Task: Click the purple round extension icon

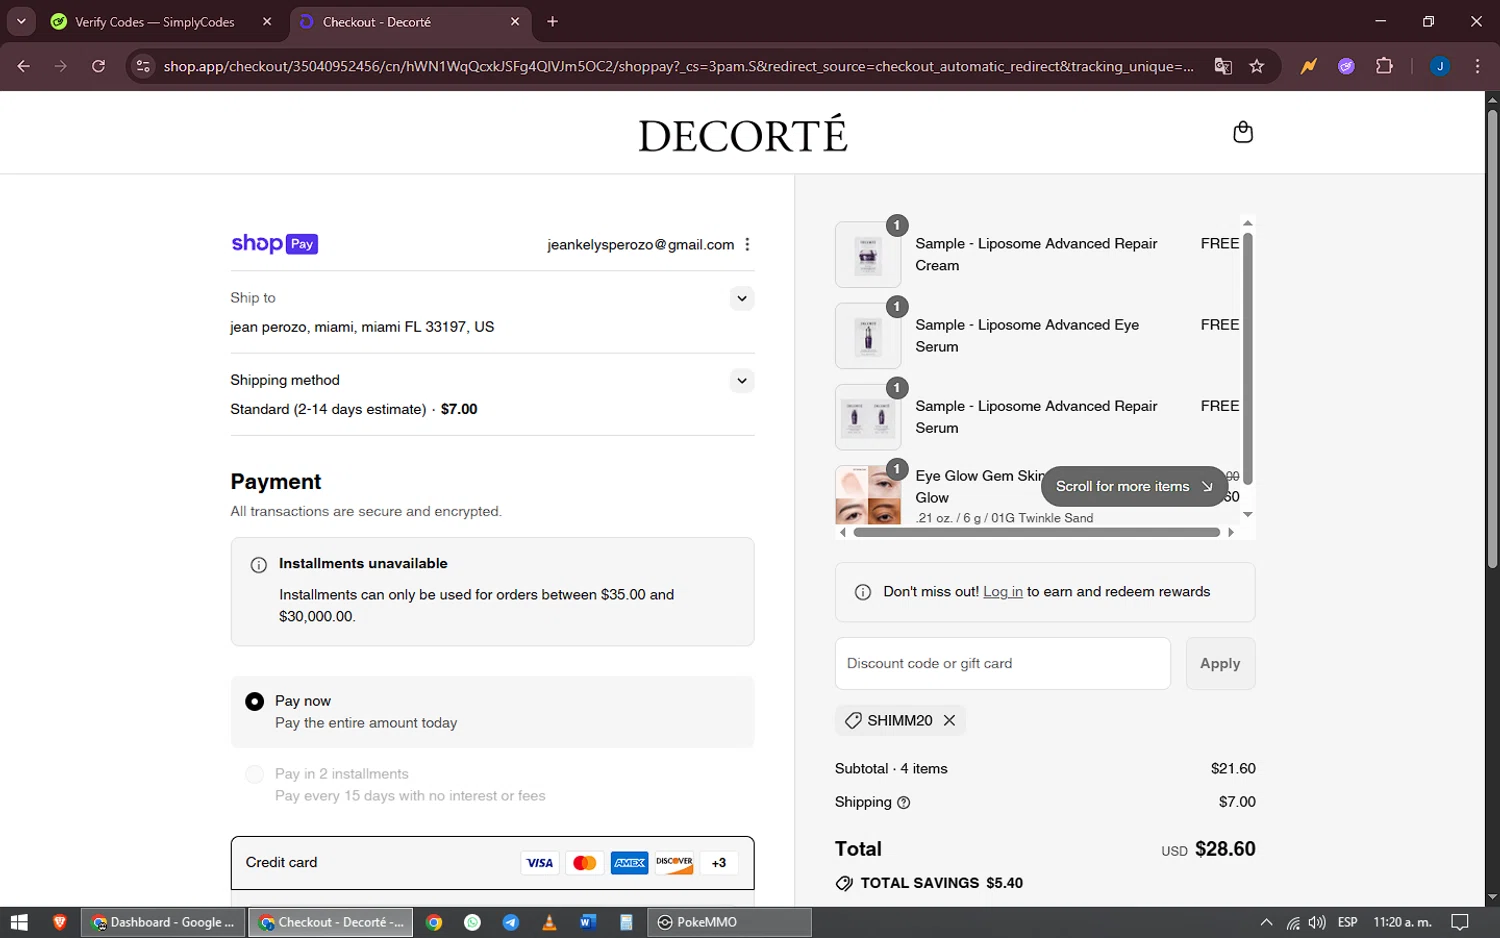Action: pos(1346,66)
